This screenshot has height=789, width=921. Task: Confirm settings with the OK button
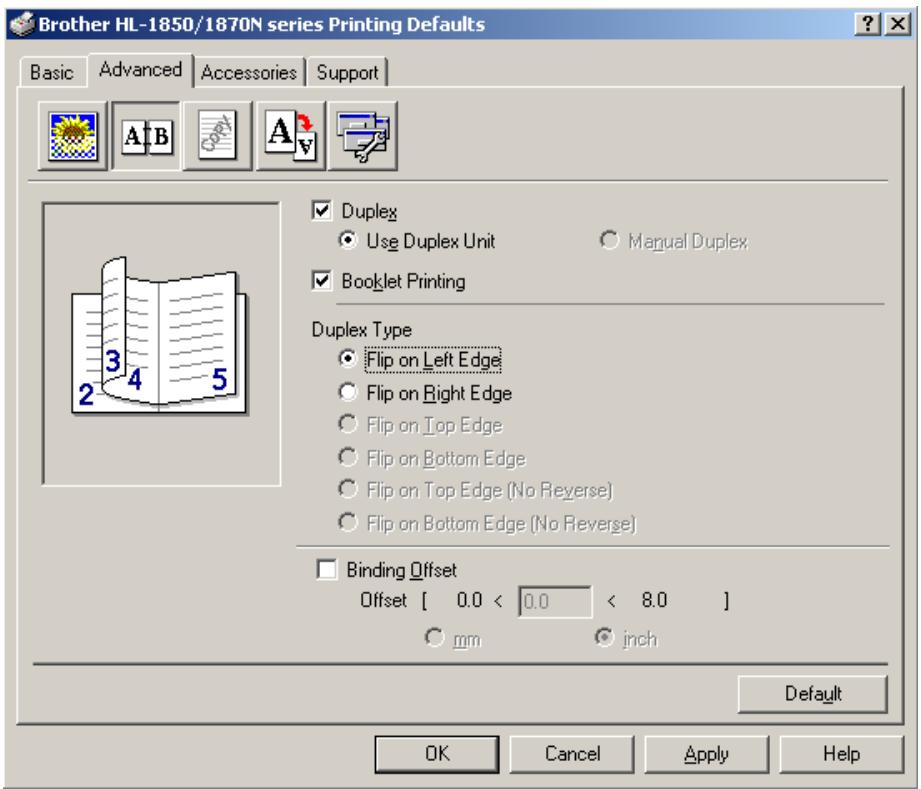coord(437,754)
